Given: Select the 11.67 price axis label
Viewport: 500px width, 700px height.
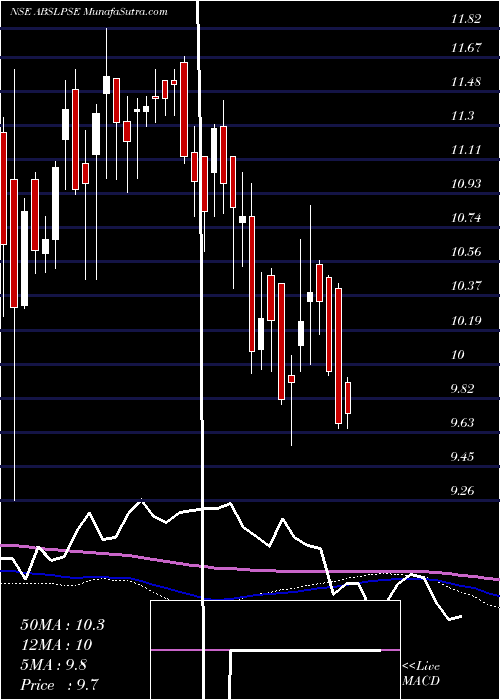Looking at the screenshot, I should coord(466,47).
